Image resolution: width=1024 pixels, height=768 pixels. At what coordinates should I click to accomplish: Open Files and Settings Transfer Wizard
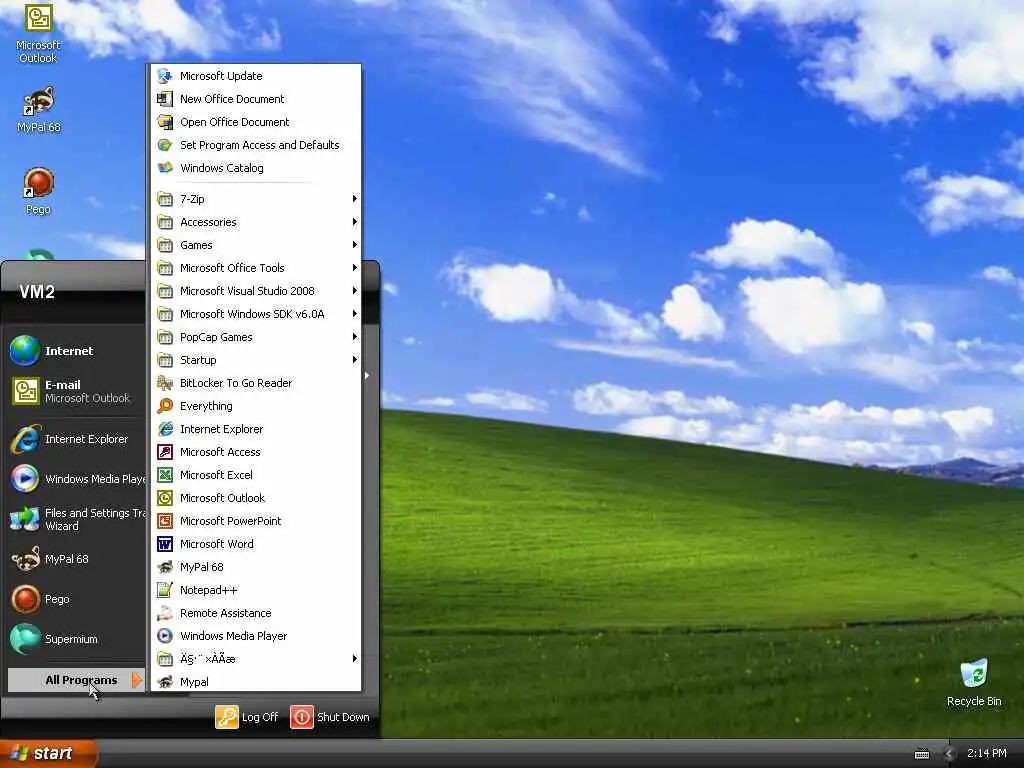click(x=76, y=519)
